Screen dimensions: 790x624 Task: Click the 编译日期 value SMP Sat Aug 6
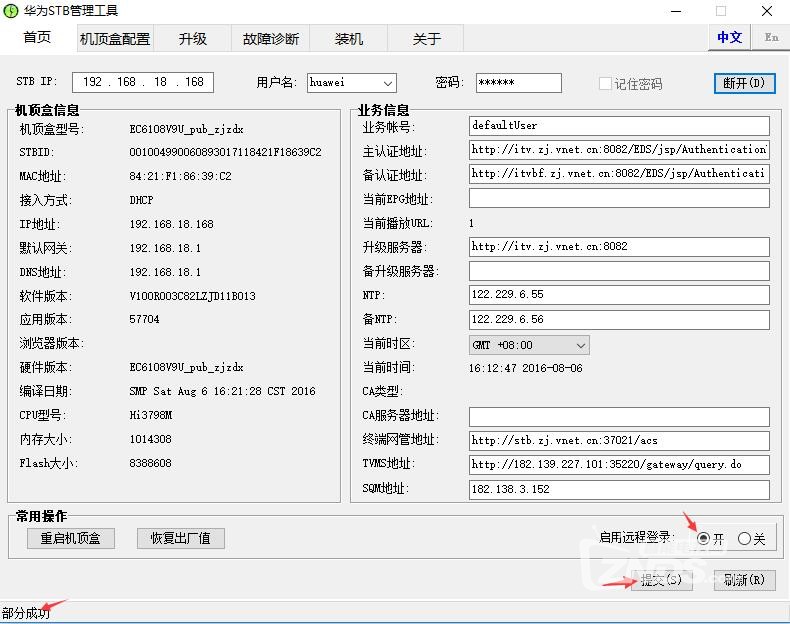click(x=222, y=391)
